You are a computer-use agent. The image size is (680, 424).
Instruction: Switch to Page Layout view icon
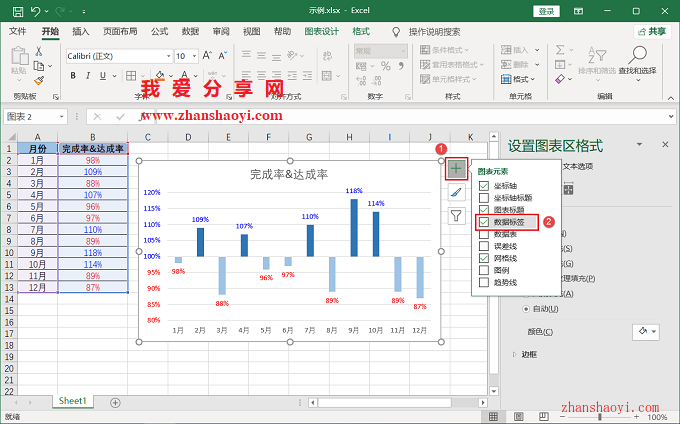coord(519,417)
